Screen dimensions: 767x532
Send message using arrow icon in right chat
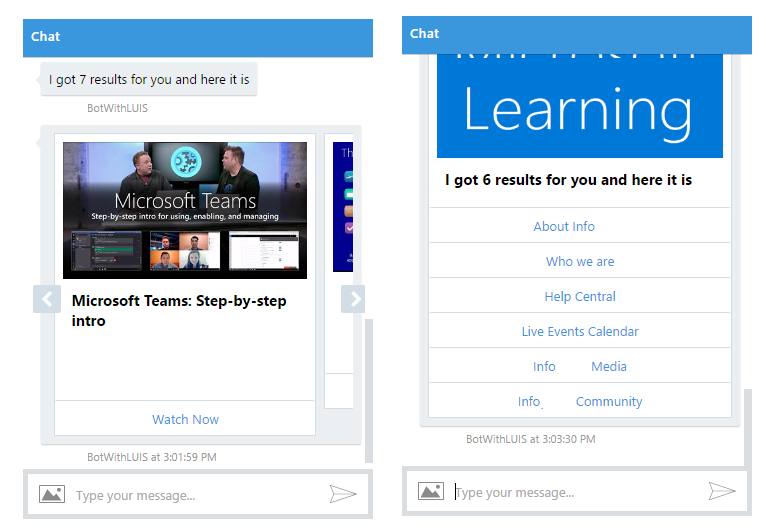(722, 491)
